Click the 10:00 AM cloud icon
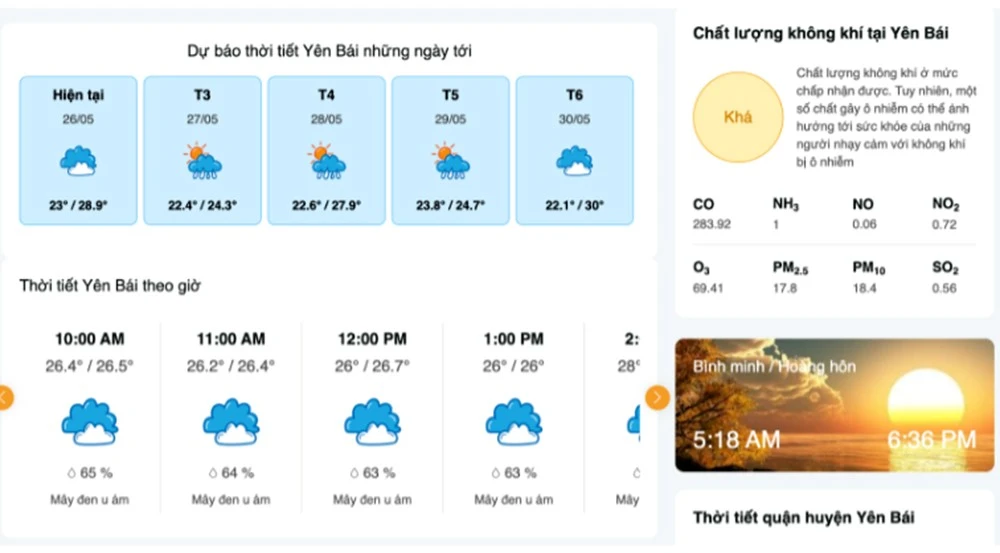Image resolution: width=1000 pixels, height=553 pixels. [90, 421]
